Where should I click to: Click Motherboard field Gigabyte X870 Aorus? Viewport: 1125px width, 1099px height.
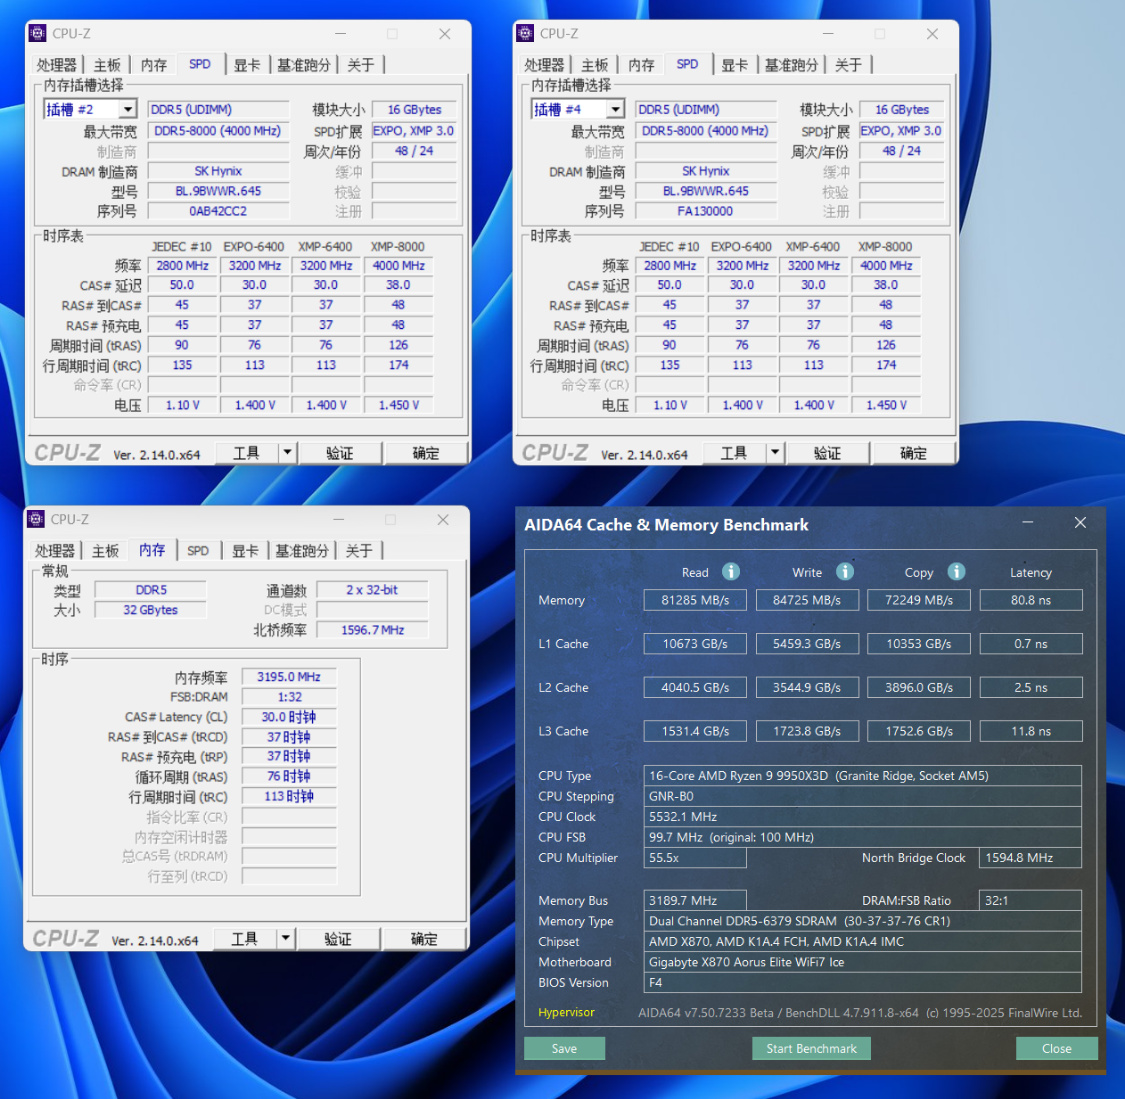click(x=862, y=962)
